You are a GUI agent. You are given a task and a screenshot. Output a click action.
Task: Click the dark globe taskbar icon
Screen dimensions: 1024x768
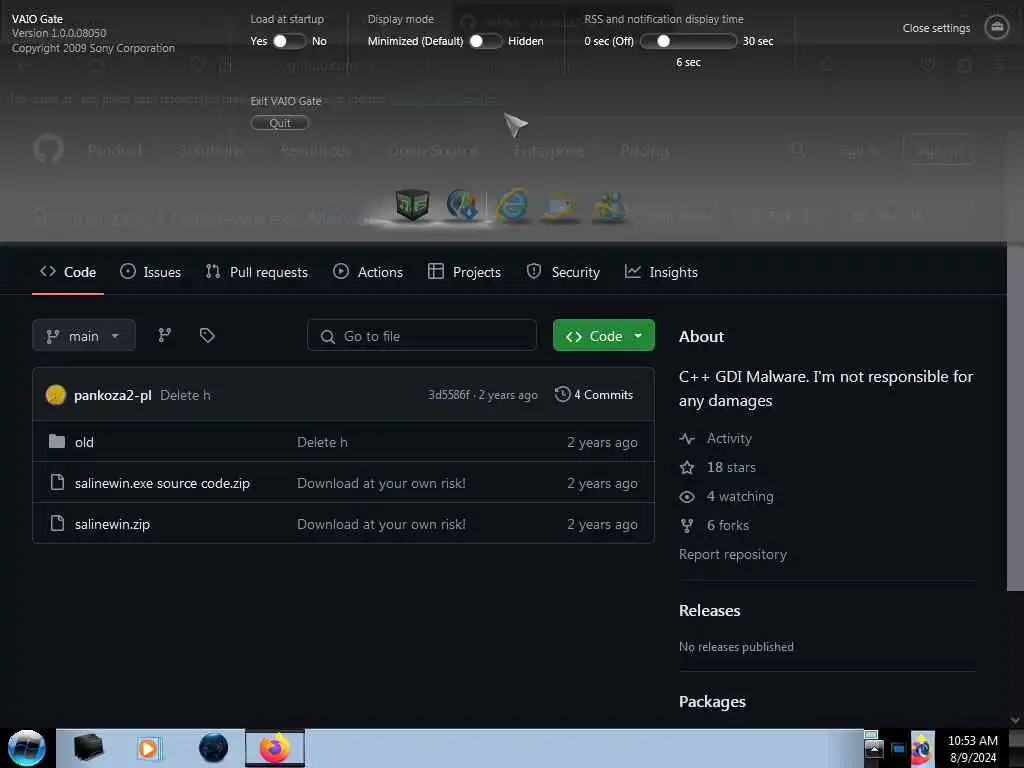pyautogui.click(x=213, y=748)
